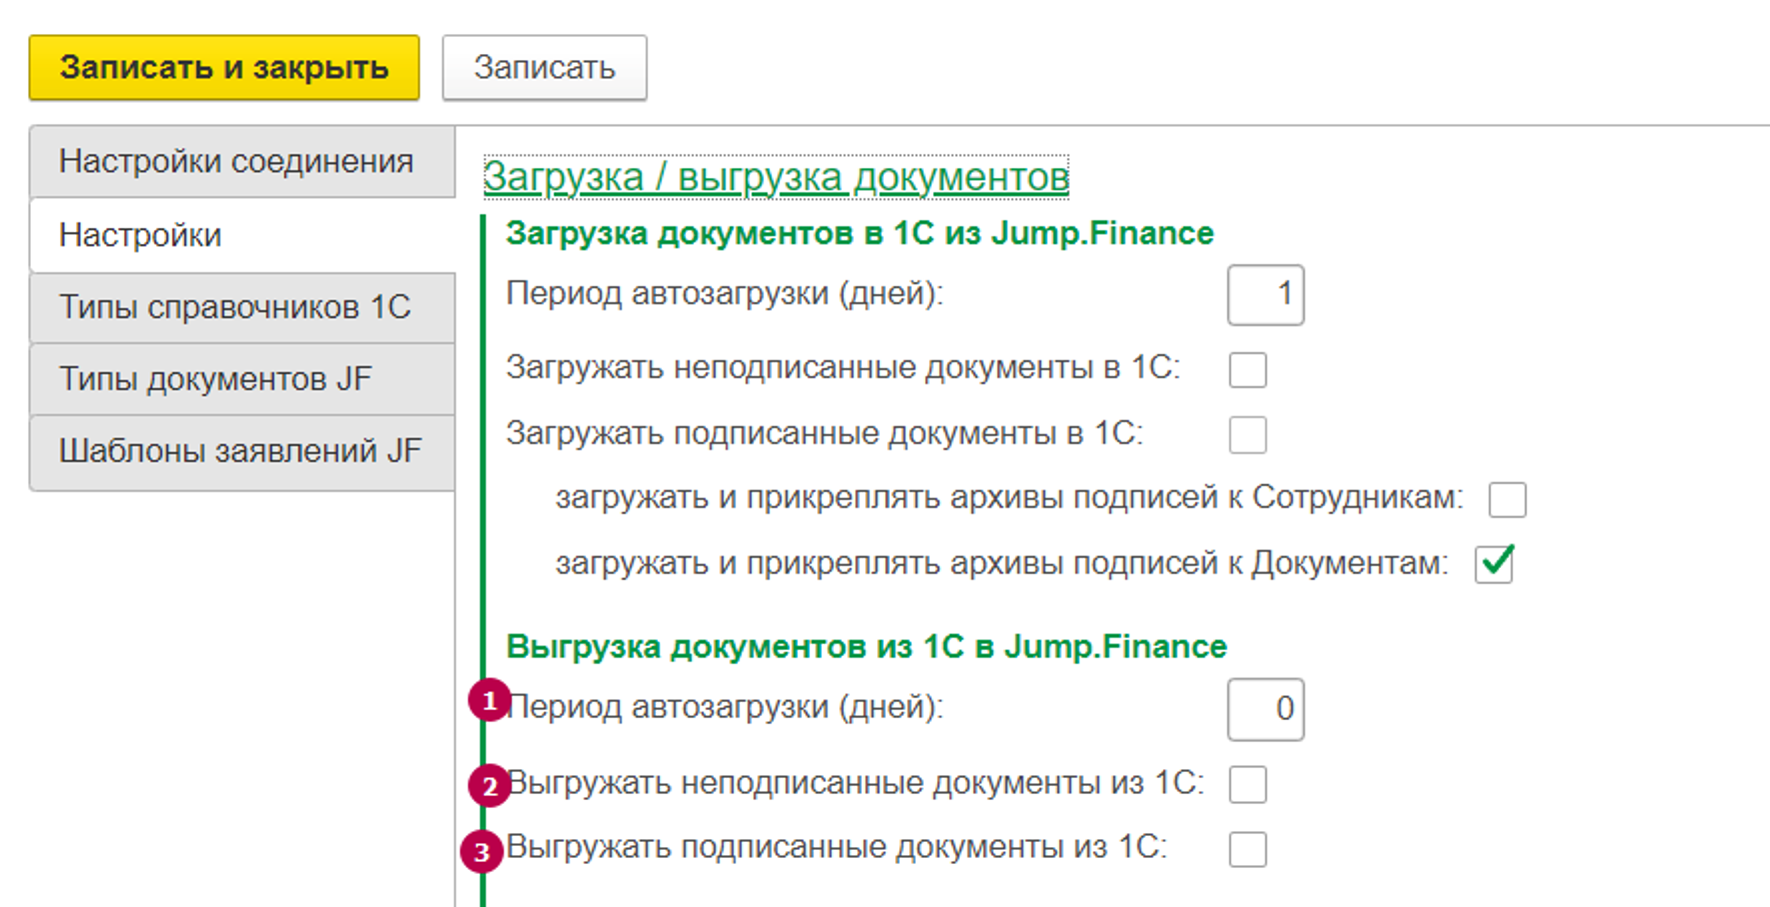Click the export autoload period field showing 0
This screenshot has height=907, width=1770.
coord(1265,709)
